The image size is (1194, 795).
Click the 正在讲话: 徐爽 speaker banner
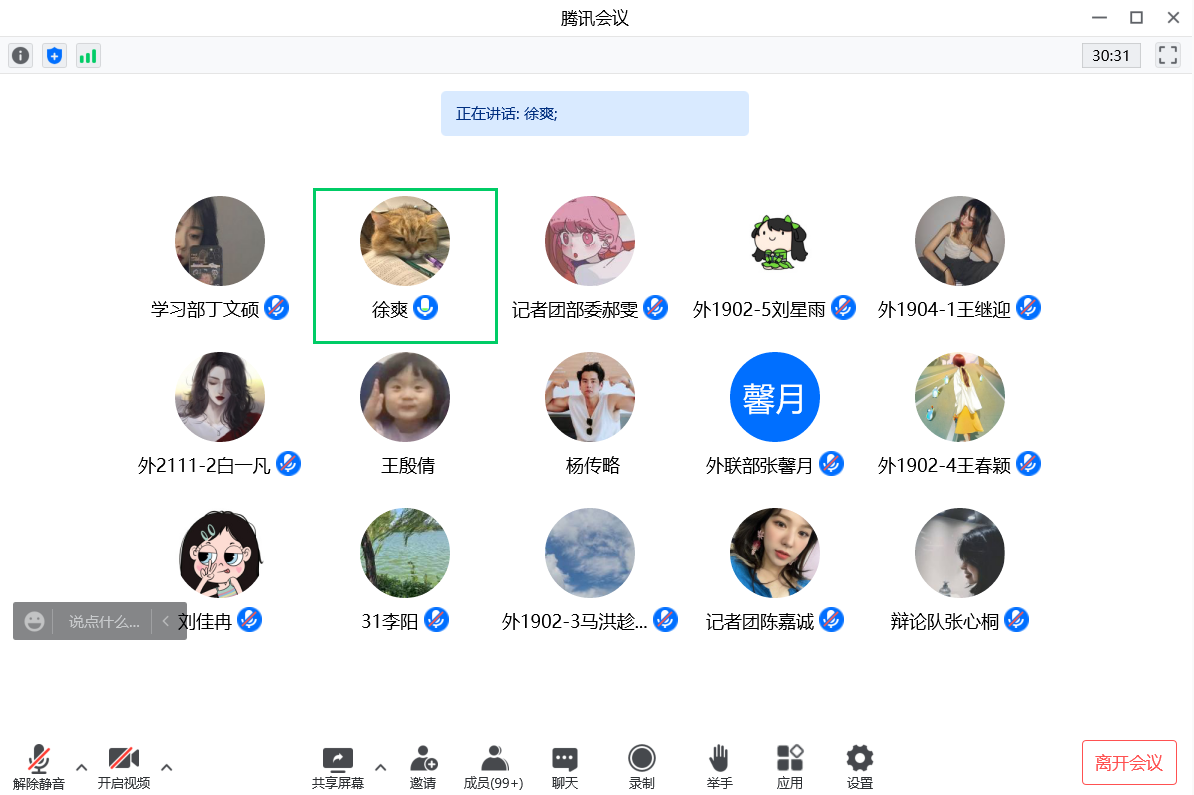coord(595,113)
